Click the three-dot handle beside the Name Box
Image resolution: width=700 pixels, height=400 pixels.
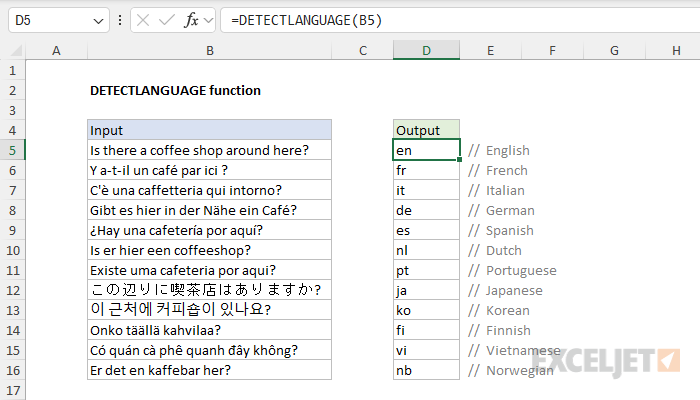coord(120,20)
